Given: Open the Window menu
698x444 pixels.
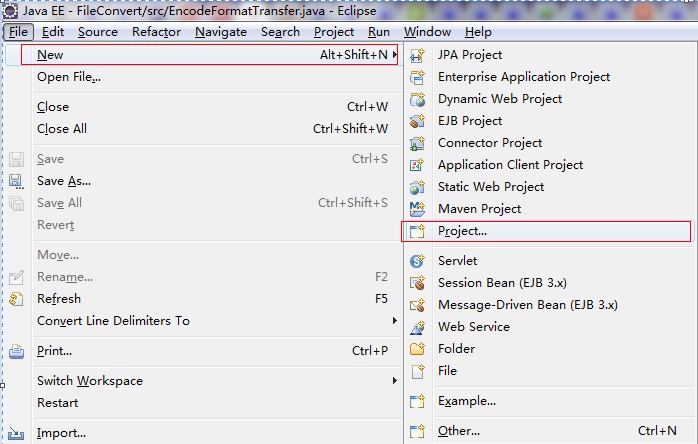Looking at the screenshot, I should tap(427, 32).
